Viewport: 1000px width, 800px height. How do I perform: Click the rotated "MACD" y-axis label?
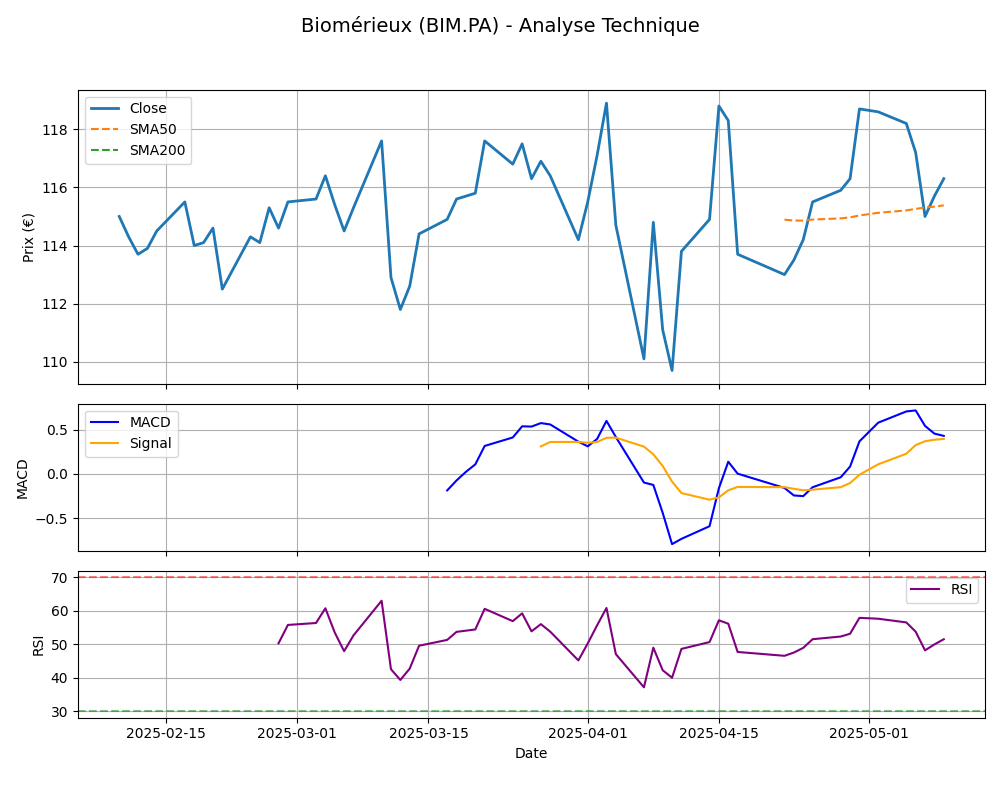(22, 479)
